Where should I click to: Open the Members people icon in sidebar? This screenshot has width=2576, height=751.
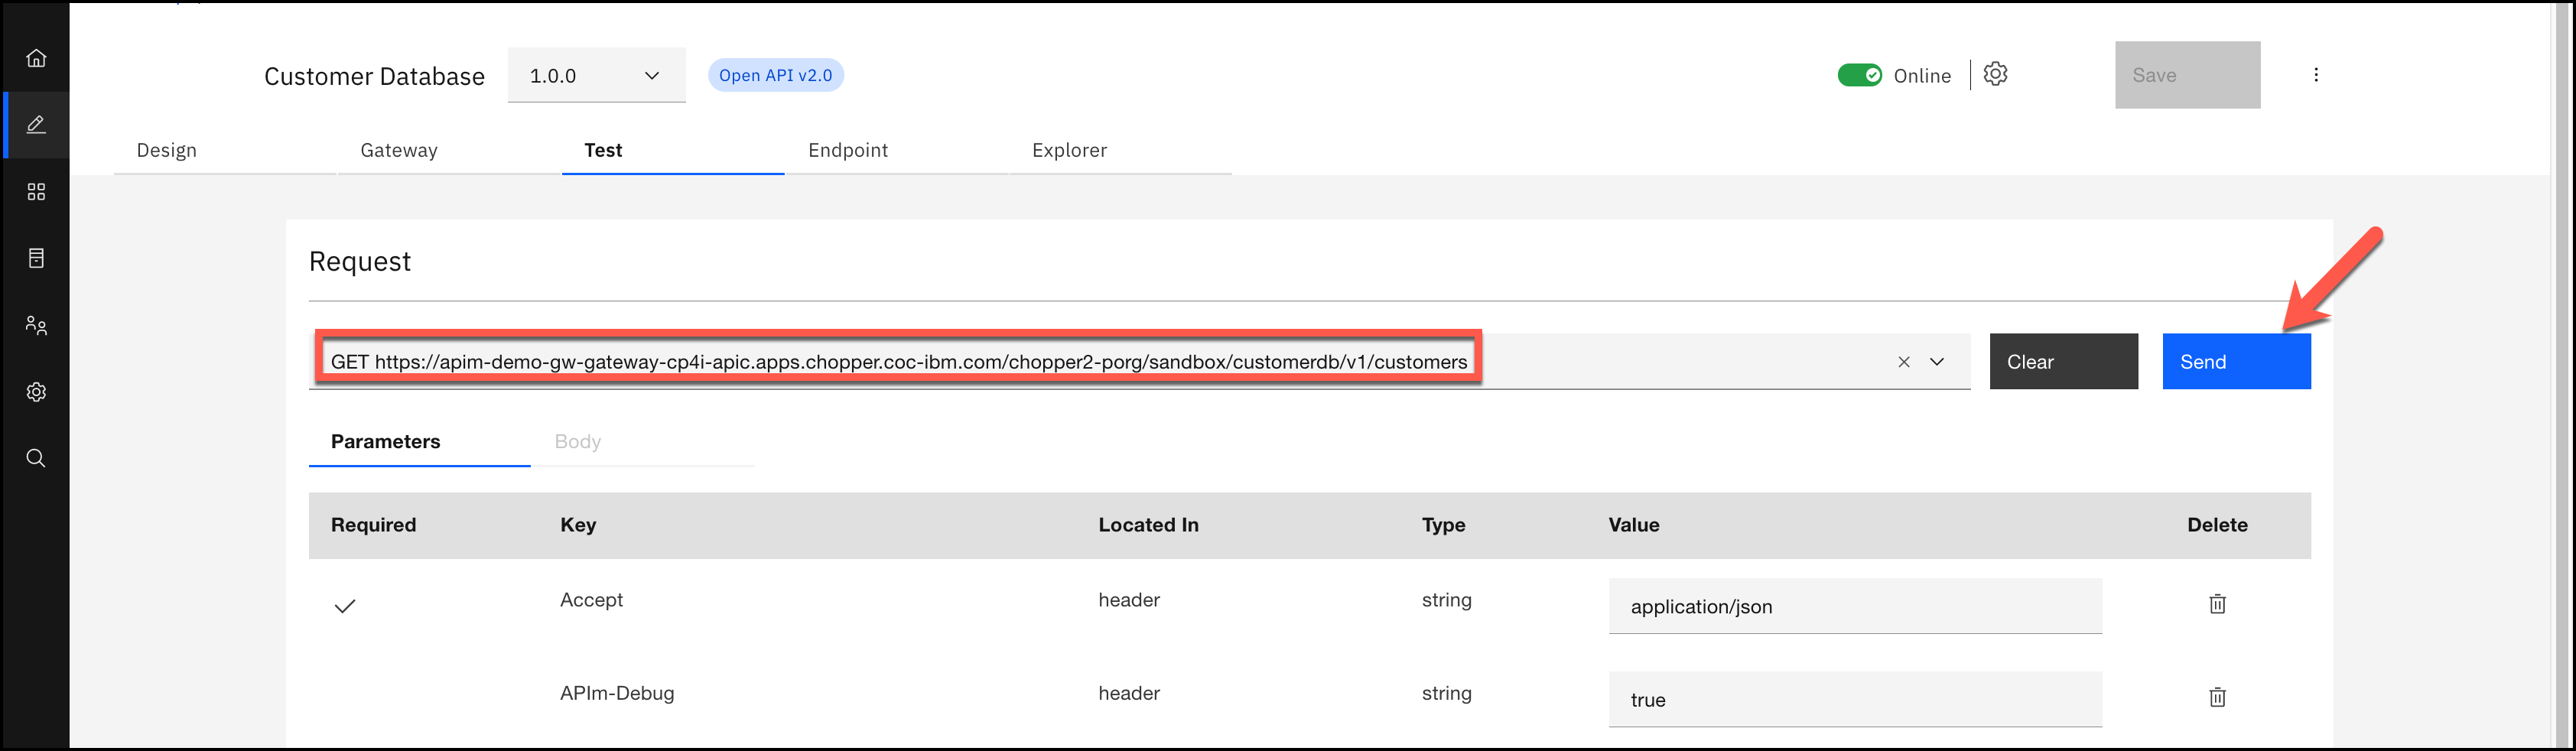[x=36, y=325]
